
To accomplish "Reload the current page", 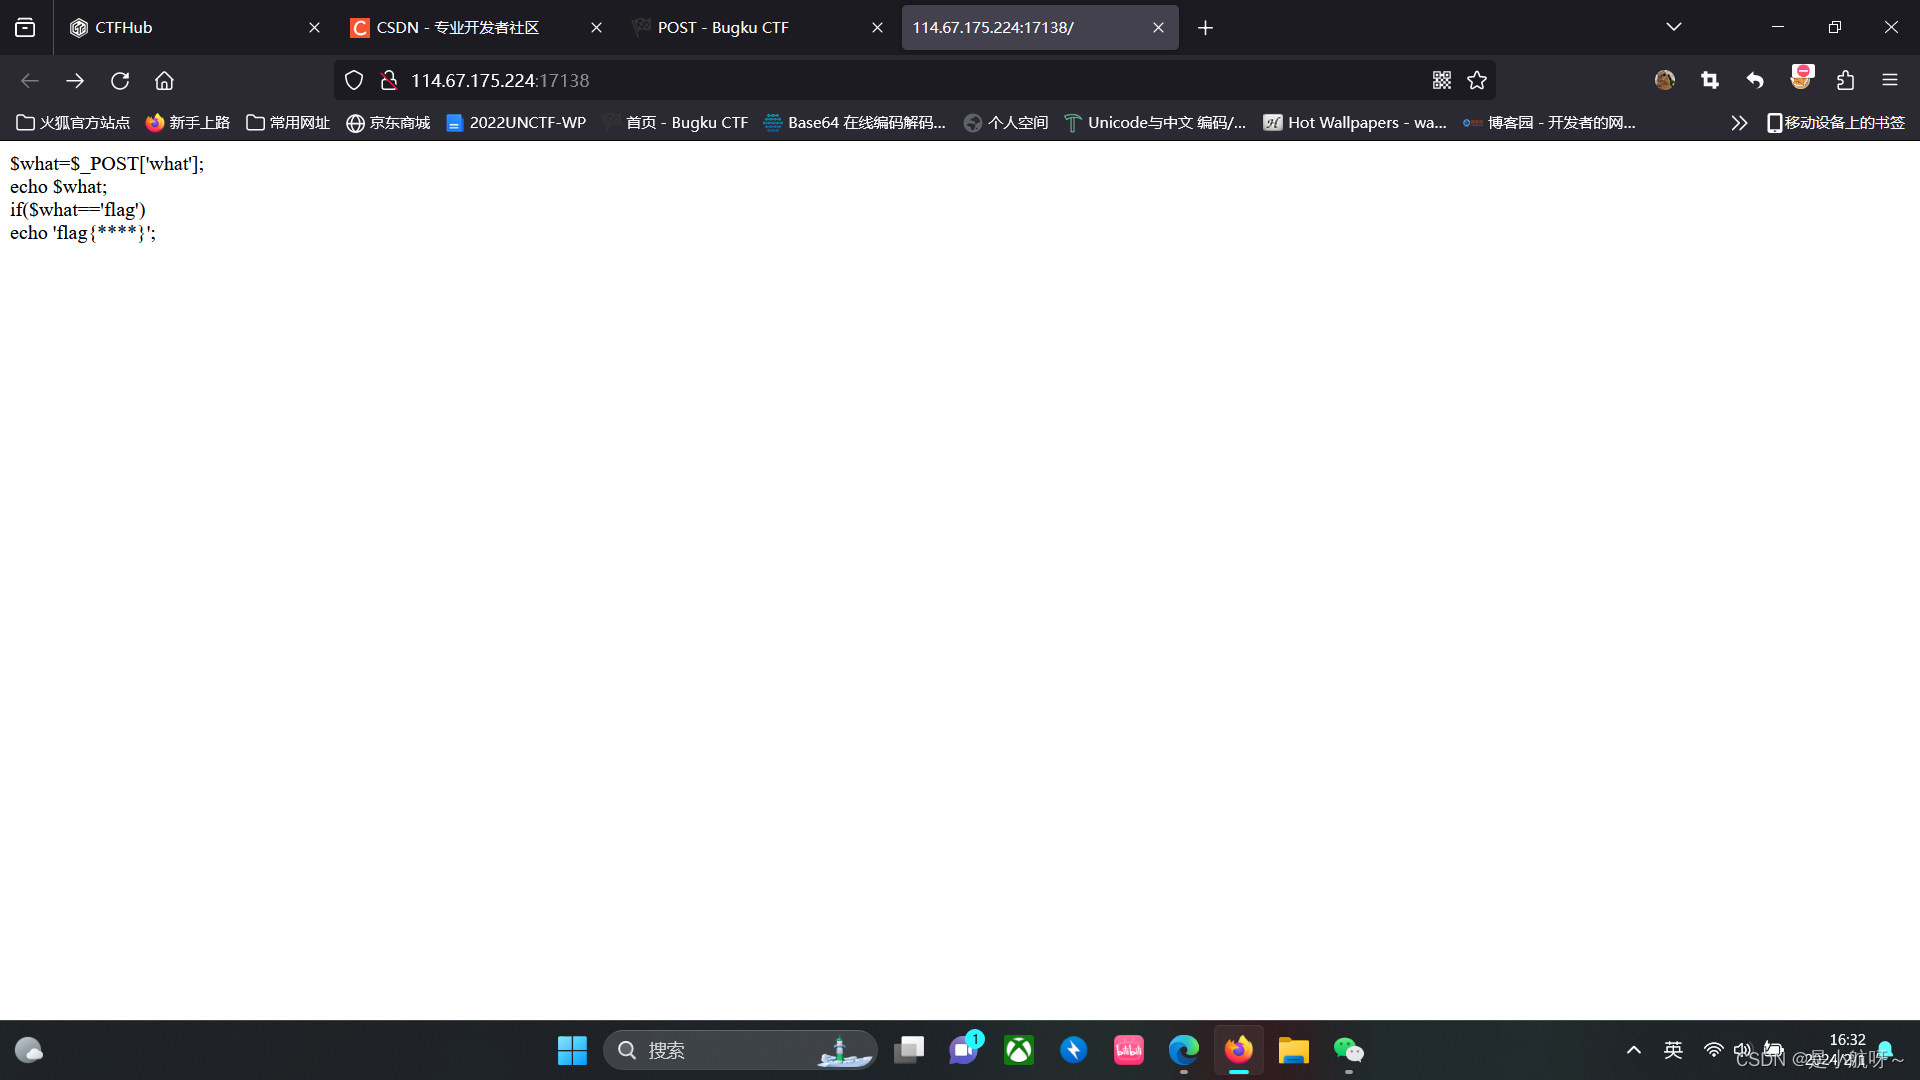I will pos(120,80).
